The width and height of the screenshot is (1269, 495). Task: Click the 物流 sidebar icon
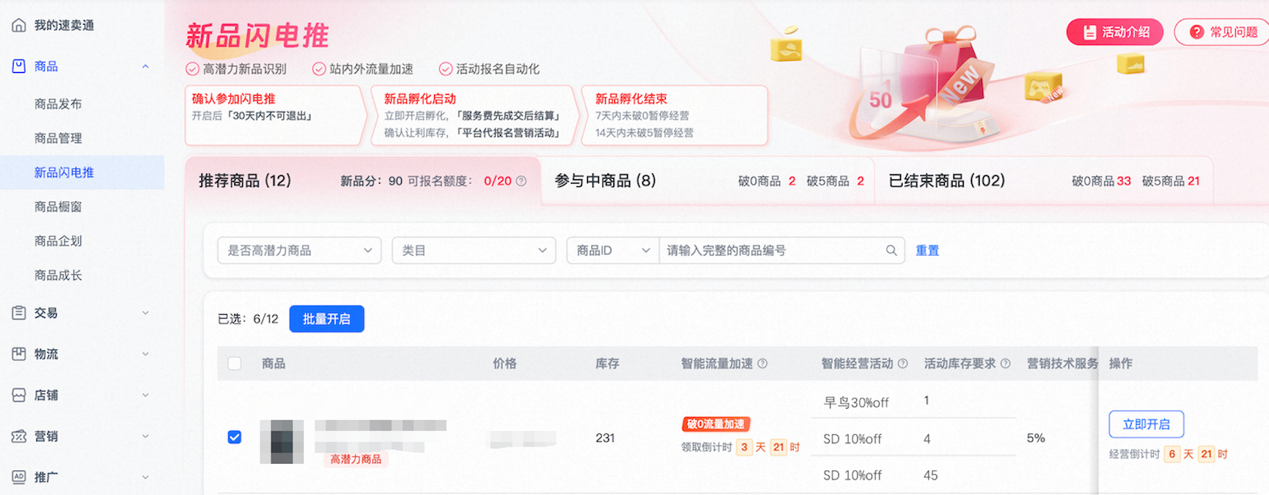pyautogui.click(x=18, y=354)
